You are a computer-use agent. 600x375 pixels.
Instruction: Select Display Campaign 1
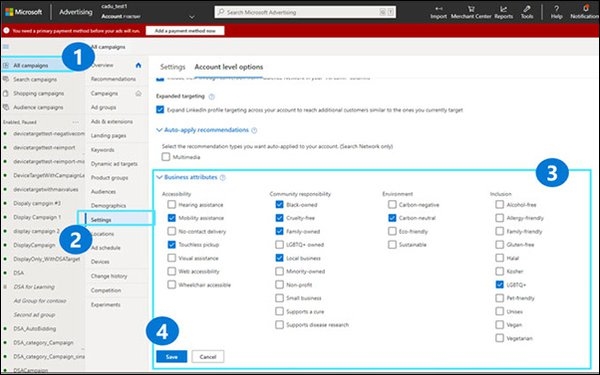pos(37,217)
